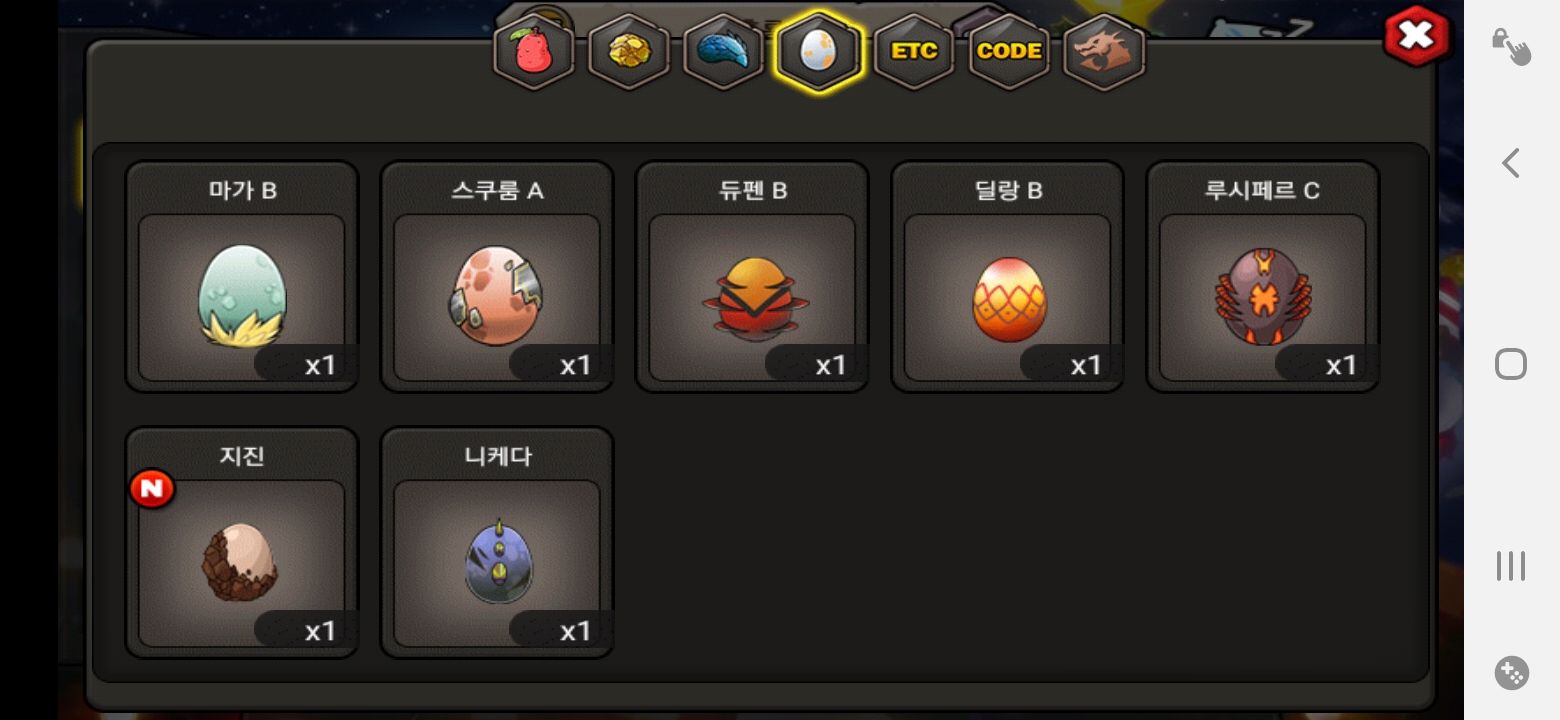The image size is (1560, 720).
Task: Open the CODE tab
Action: point(1009,52)
